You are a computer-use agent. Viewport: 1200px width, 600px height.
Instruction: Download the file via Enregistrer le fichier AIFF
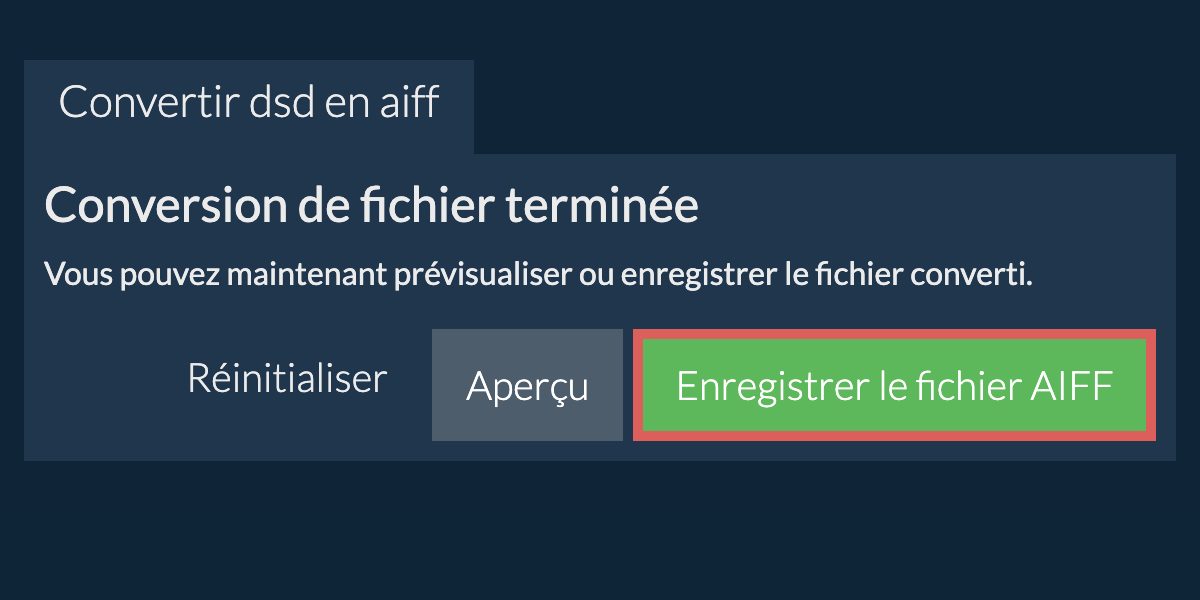coord(894,386)
